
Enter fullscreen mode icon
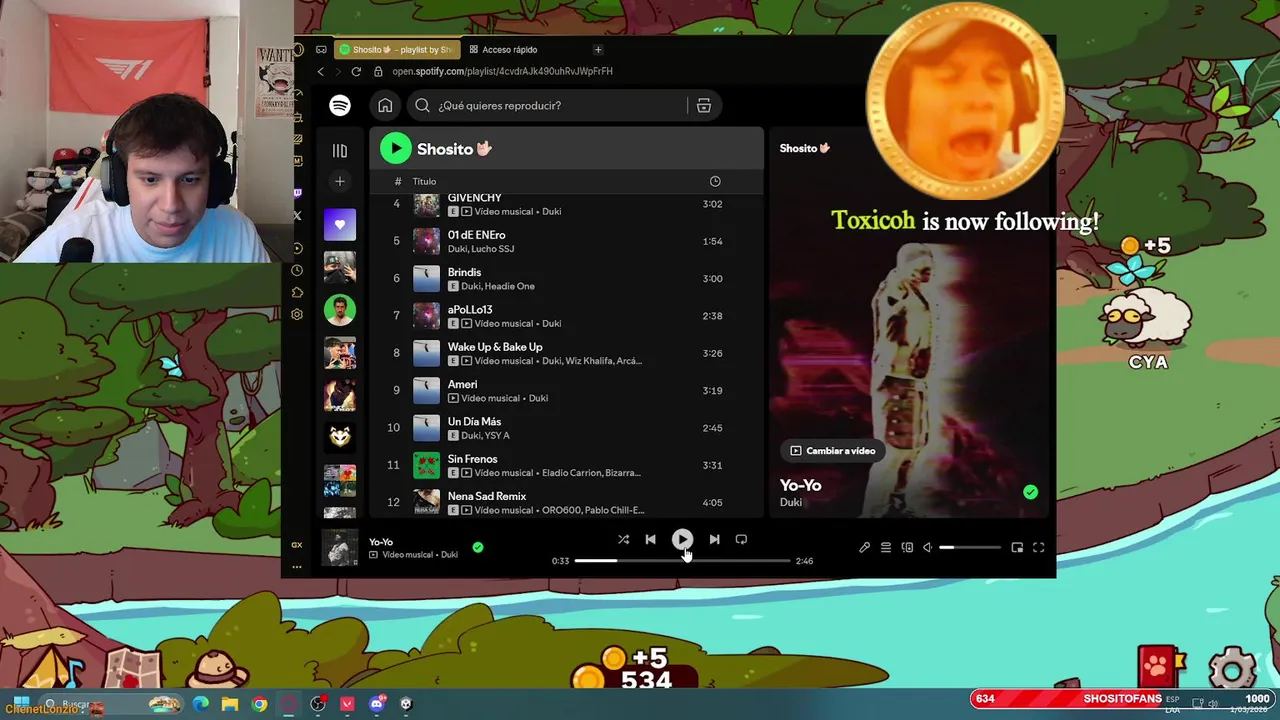pos(1038,547)
